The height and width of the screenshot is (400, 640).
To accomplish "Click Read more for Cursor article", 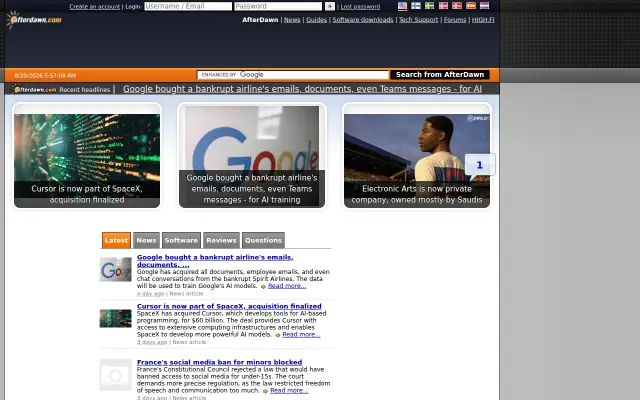I will coord(301,335).
